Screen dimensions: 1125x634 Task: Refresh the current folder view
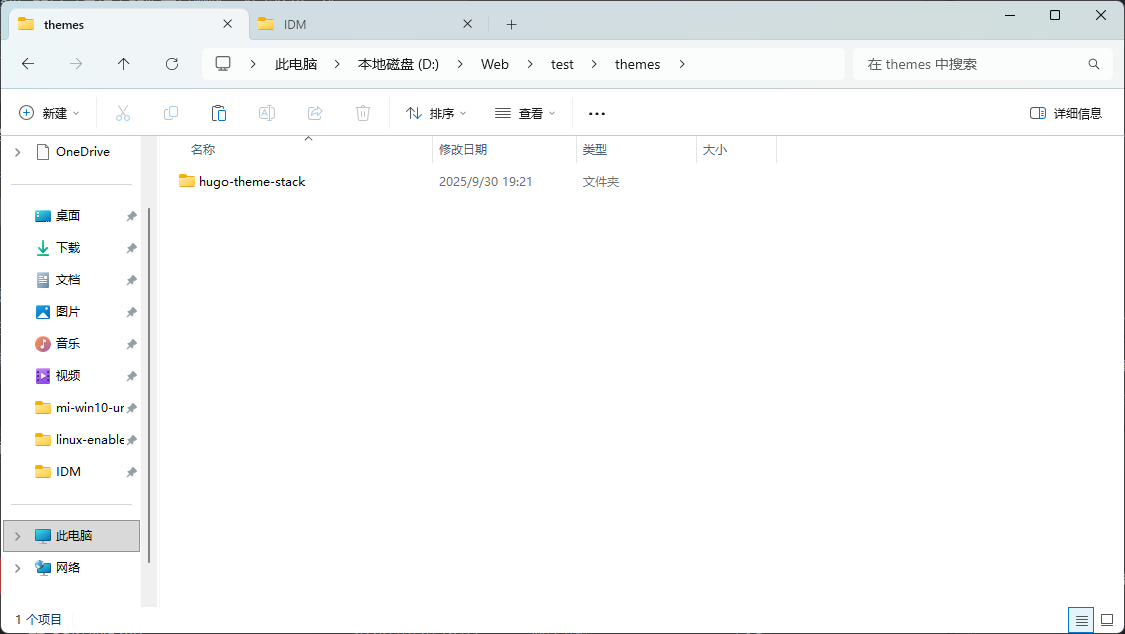pyautogui.click(x=172, y=64)
